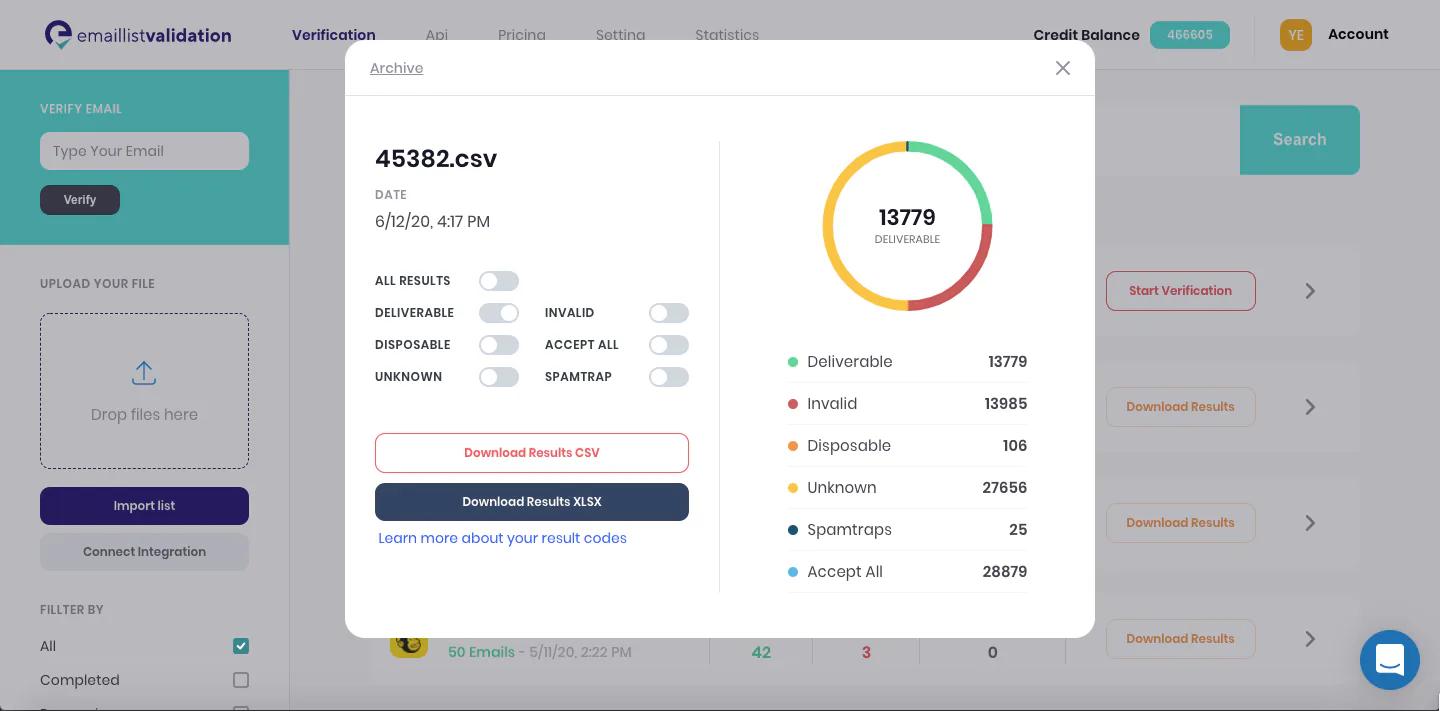1440x711 pixels.
Task: Toggle the ALL RESULTS switch
Action: click(x=499, y=281)
